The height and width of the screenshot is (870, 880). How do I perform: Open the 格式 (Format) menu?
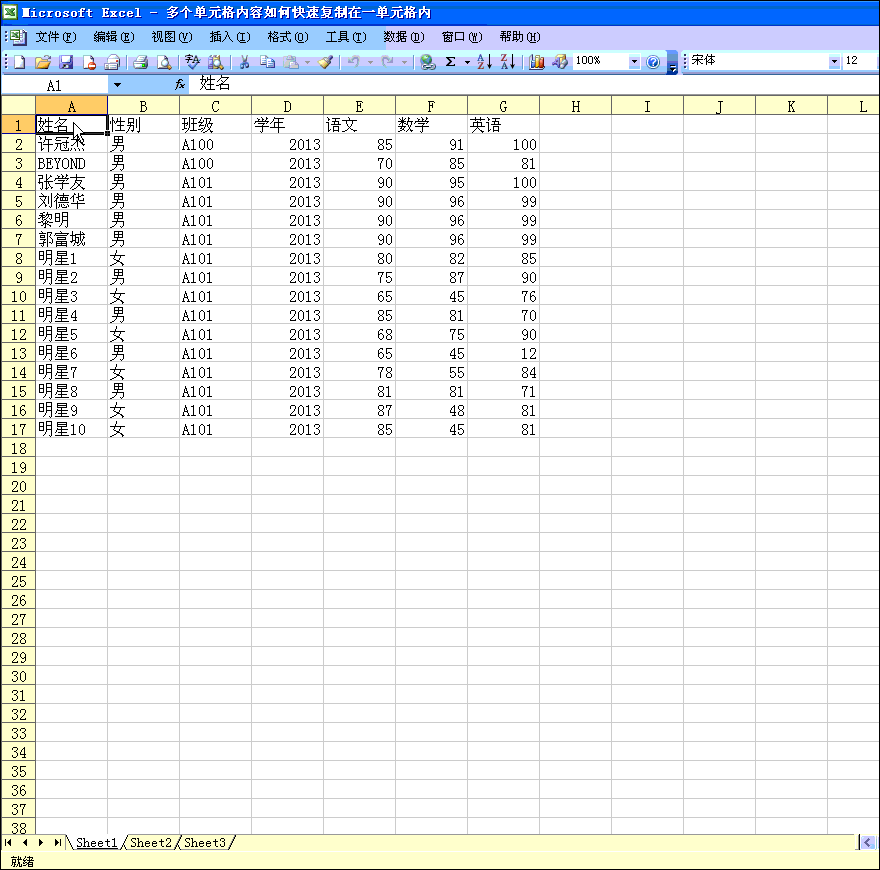coord(287,37)
